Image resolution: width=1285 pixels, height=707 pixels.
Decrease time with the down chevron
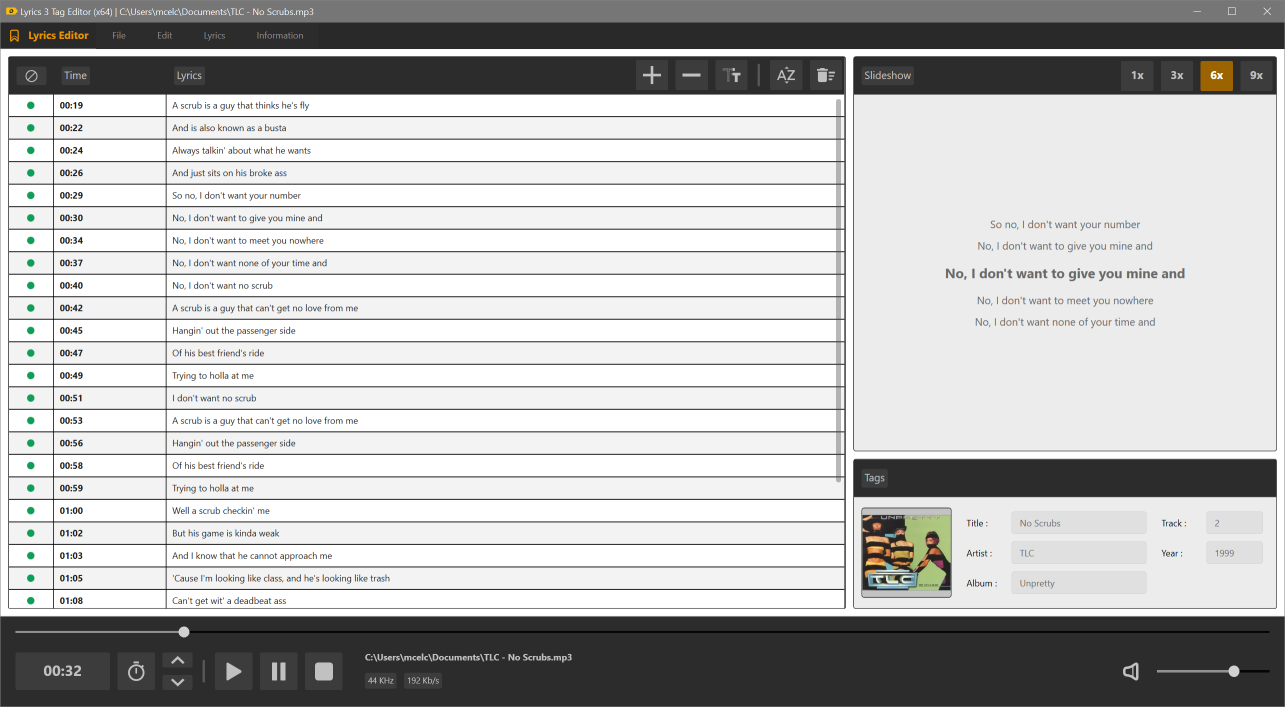point(177,682)
